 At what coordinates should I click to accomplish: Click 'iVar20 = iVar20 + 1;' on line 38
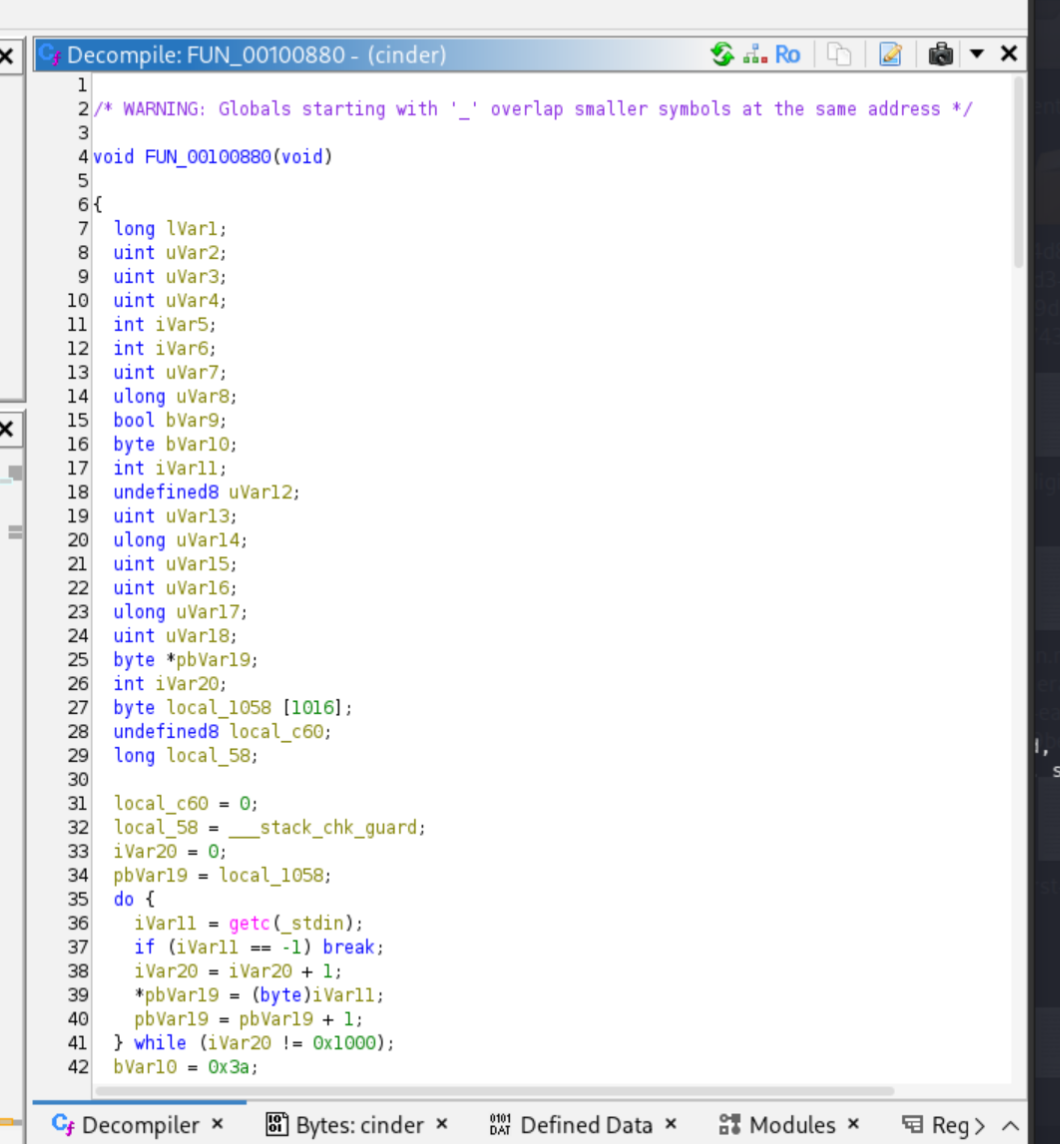[x=238, y=971]
